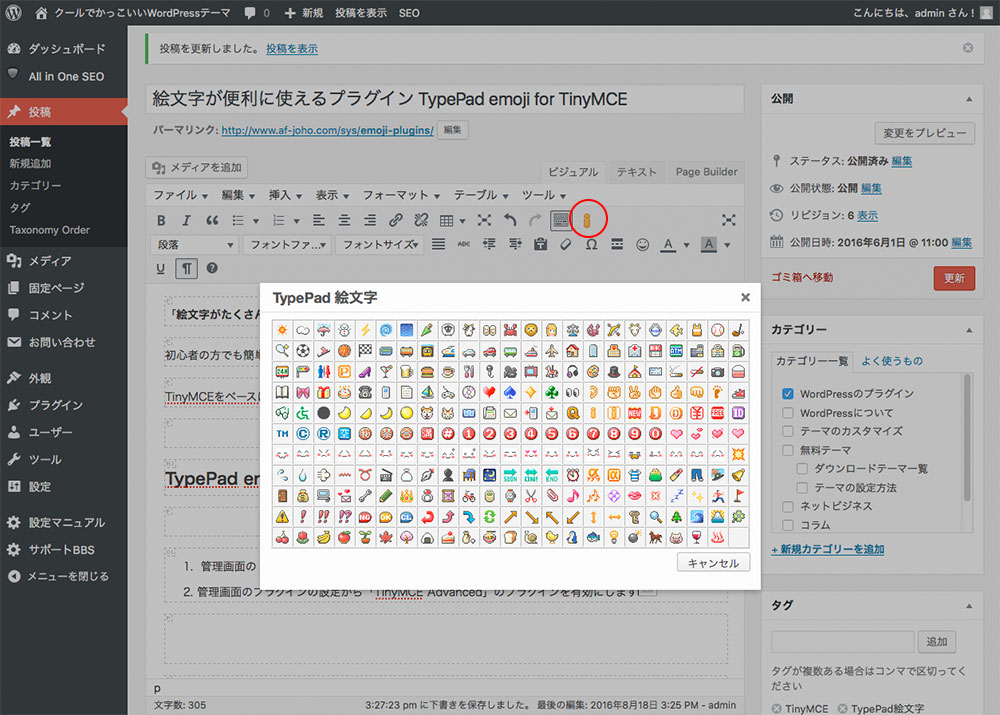Insert a blockquote
This screenshot has height=715, width=1000.
(212, 220)
